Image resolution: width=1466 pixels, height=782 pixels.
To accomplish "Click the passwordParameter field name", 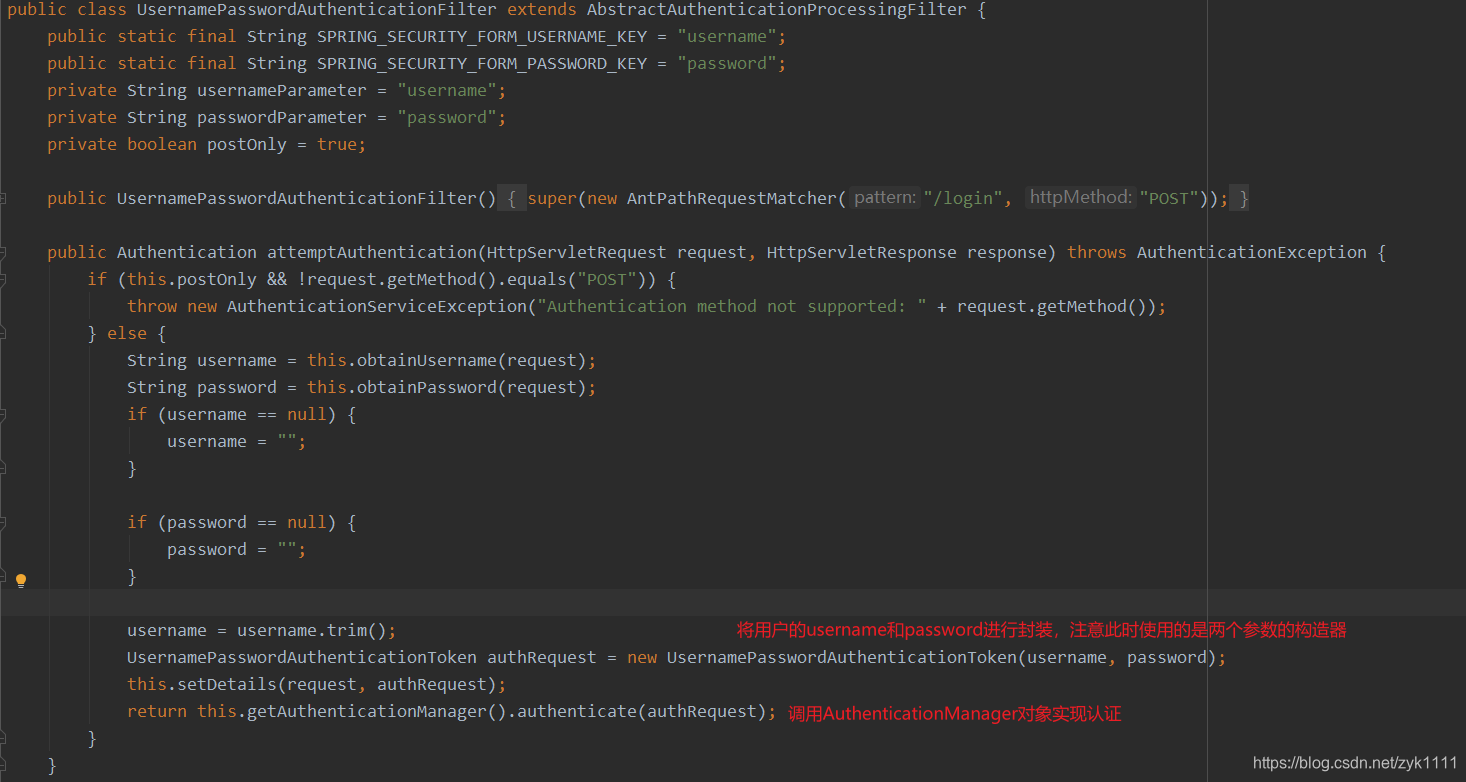I will tap(282, 117).
